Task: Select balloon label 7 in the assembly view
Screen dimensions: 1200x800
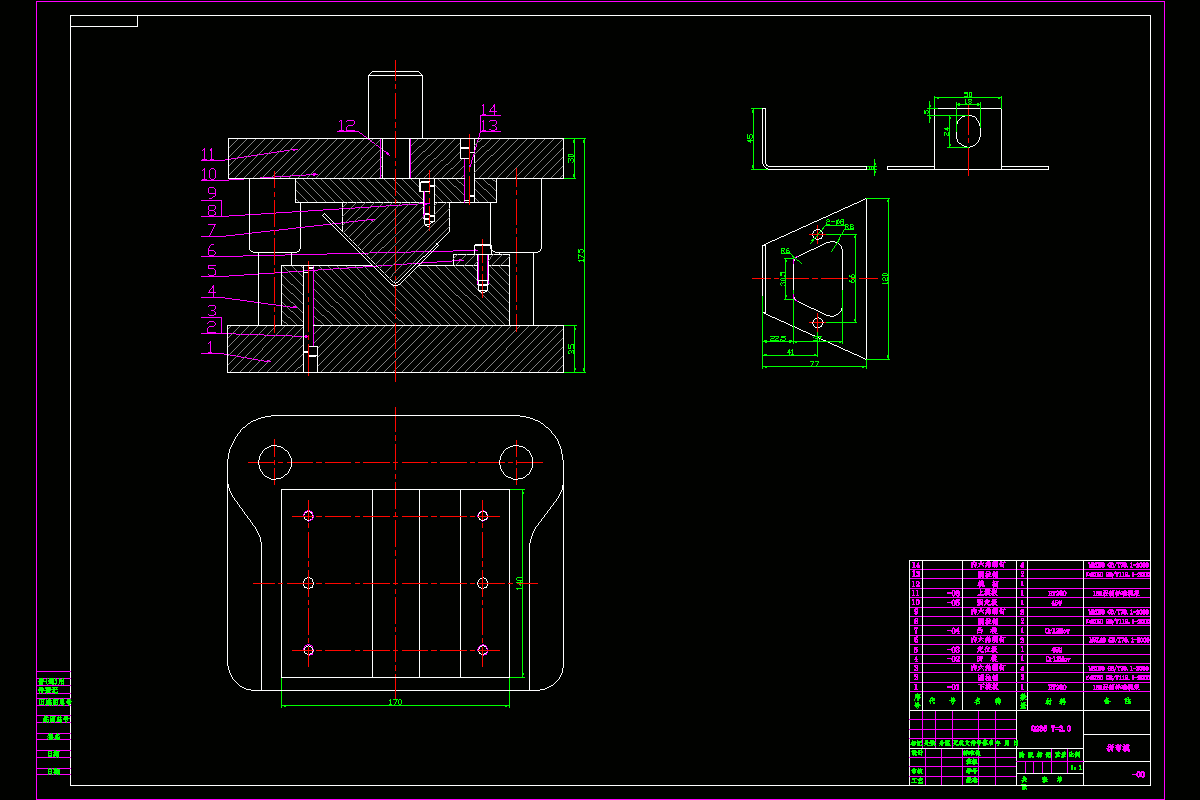Action: coord(212,230)
